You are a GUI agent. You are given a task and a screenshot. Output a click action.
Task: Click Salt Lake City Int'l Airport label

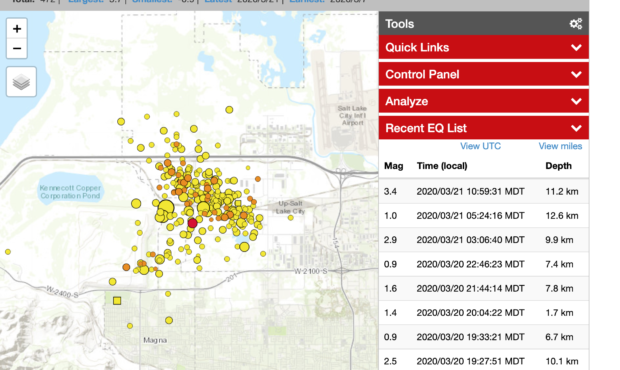pyautogui.click(x=352, y=115)
